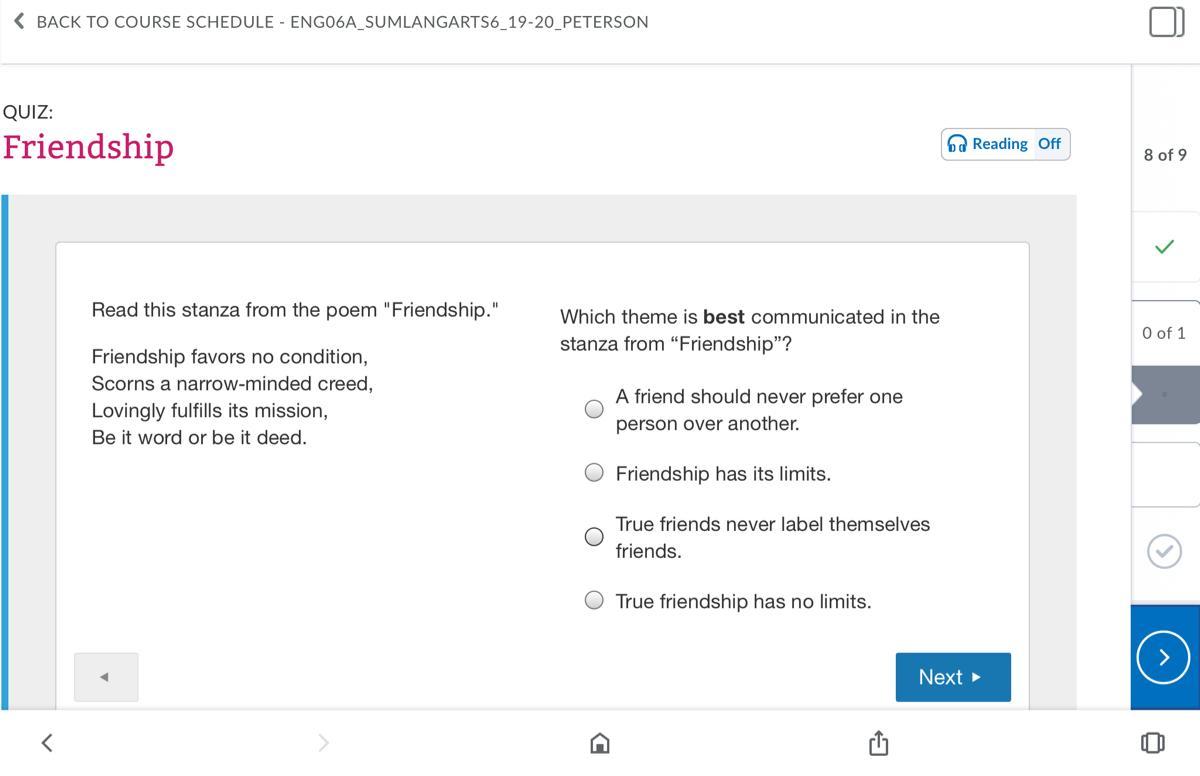Select "A friend should never prefer one person"

tap(594, 409)
